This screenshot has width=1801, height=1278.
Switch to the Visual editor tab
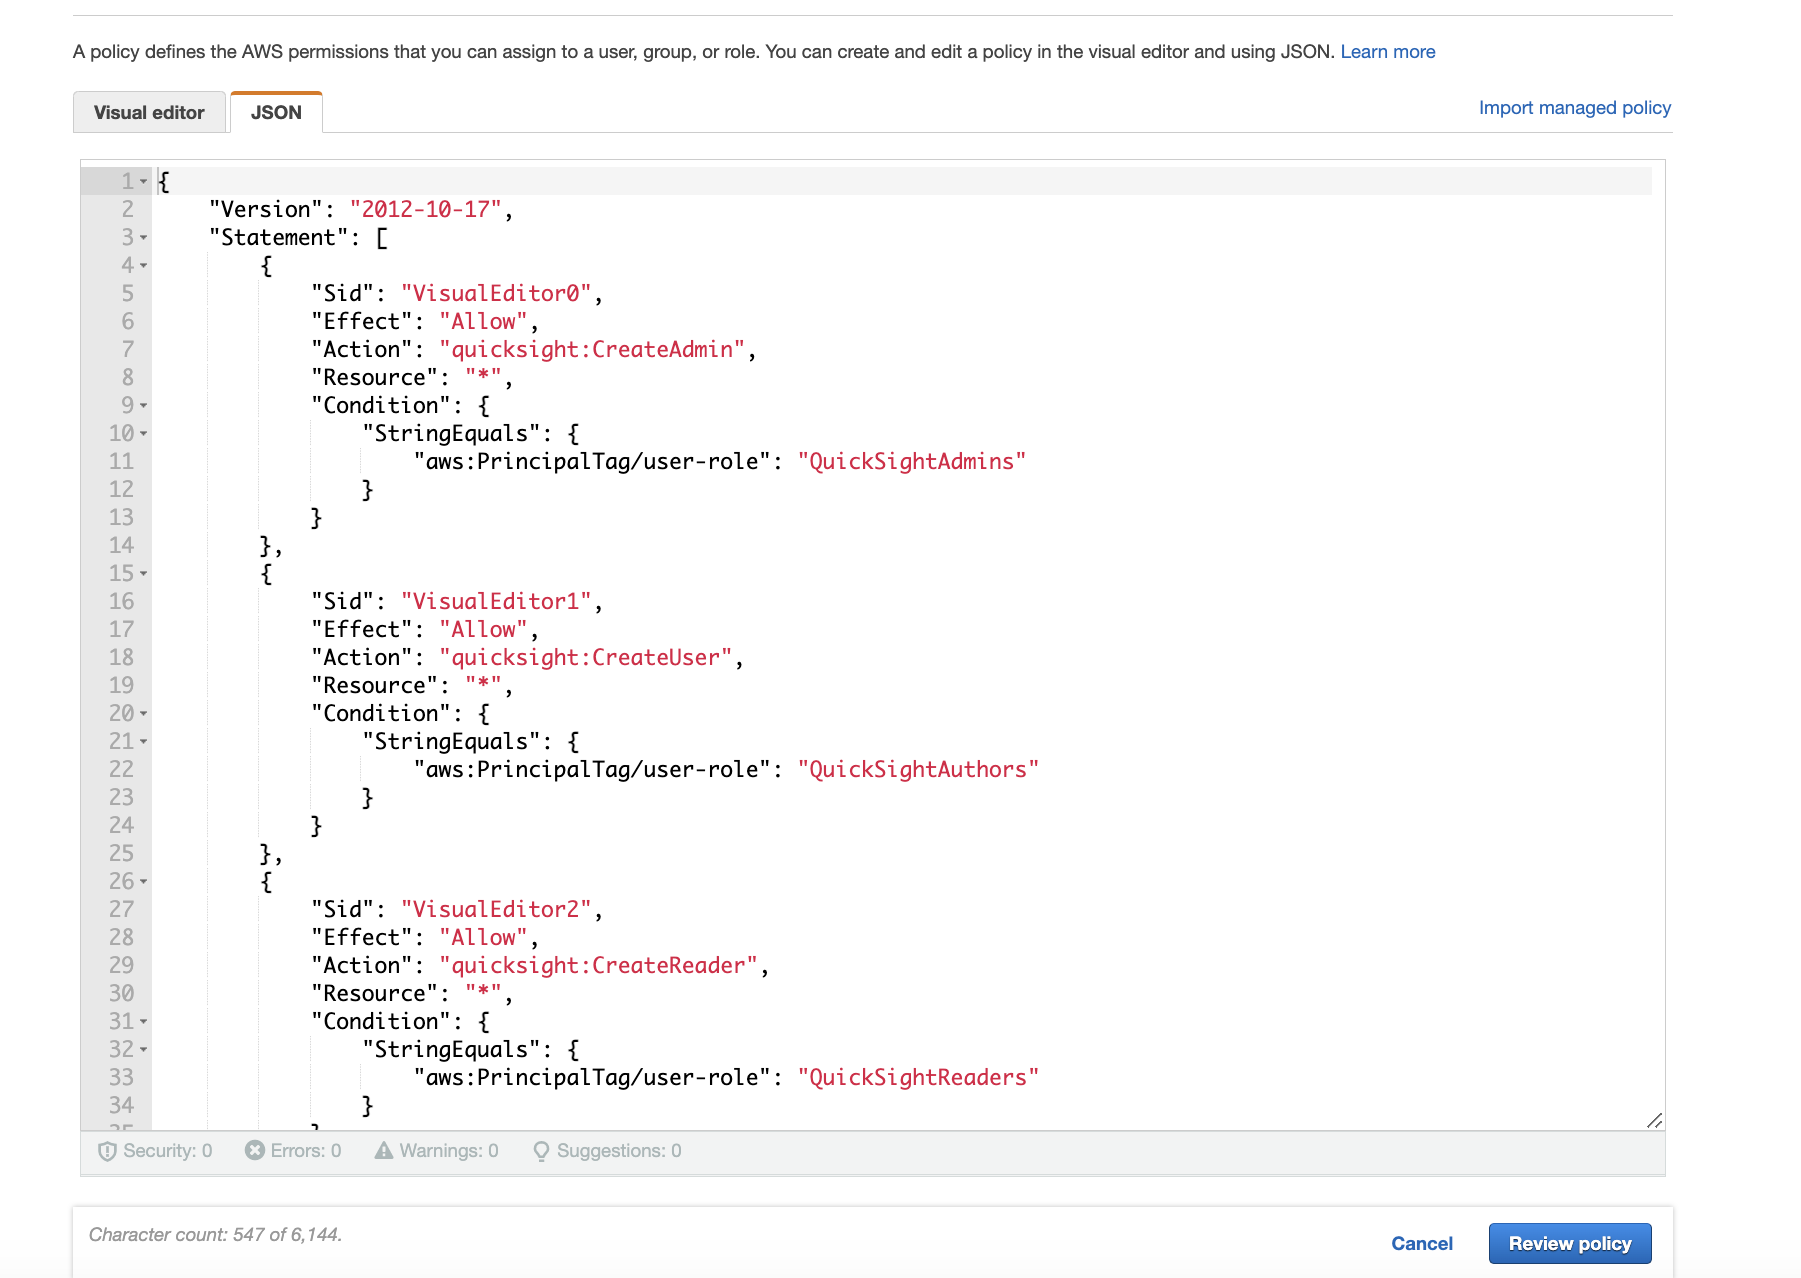[148, 112]
